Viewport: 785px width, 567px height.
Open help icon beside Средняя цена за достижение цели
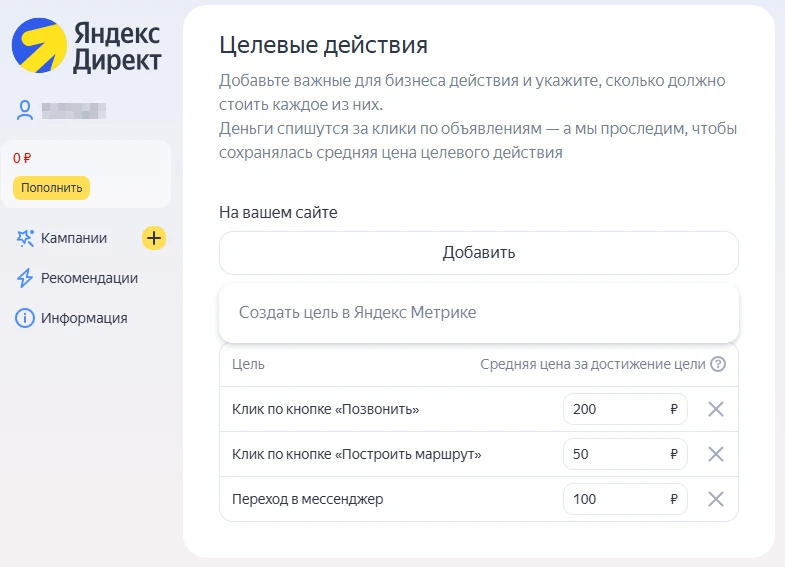(717, 364)
